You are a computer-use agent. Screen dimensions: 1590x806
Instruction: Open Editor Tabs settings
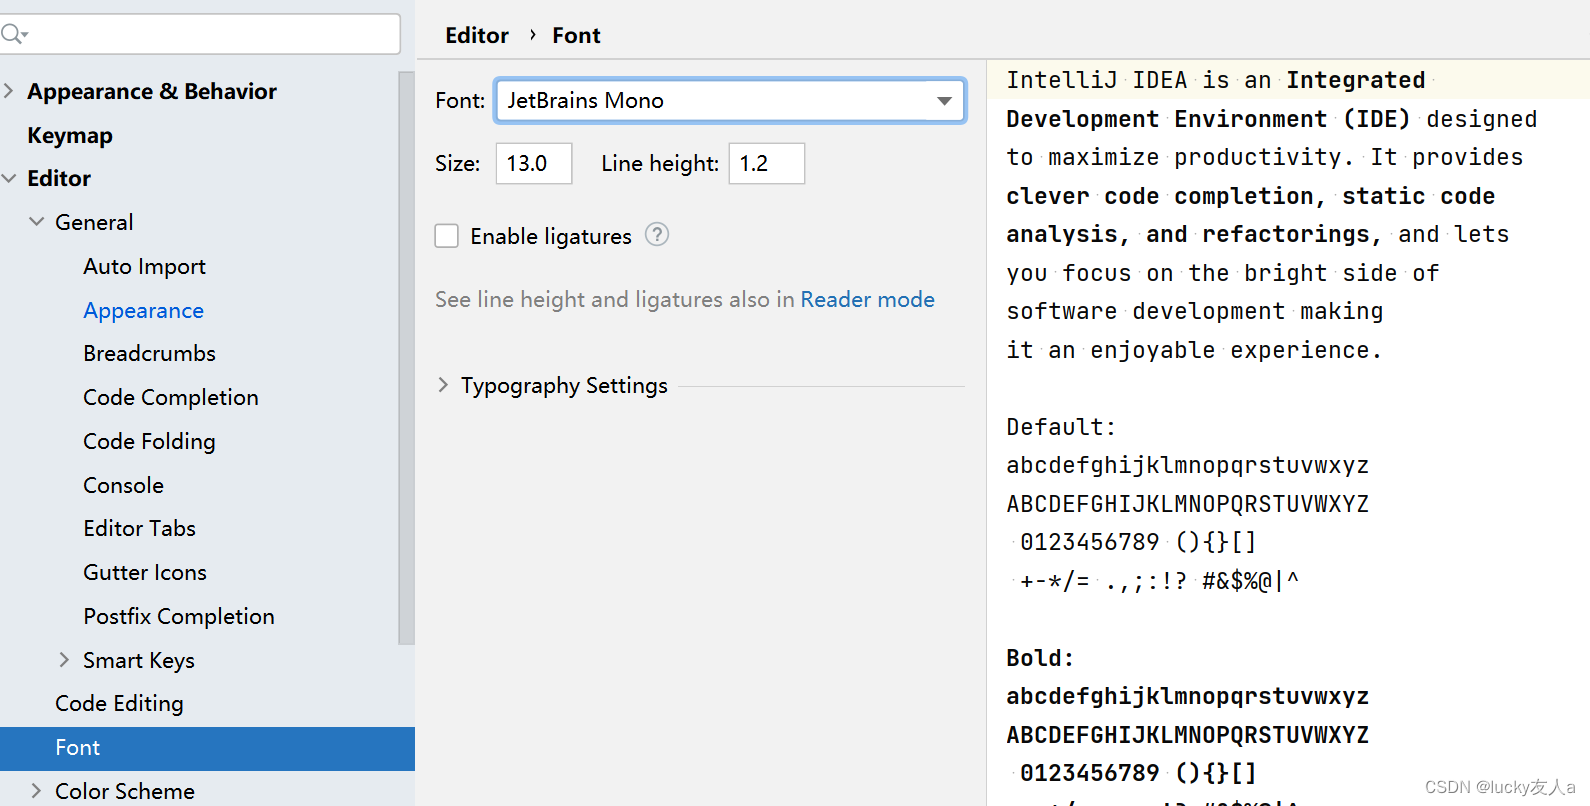[140, 529]
